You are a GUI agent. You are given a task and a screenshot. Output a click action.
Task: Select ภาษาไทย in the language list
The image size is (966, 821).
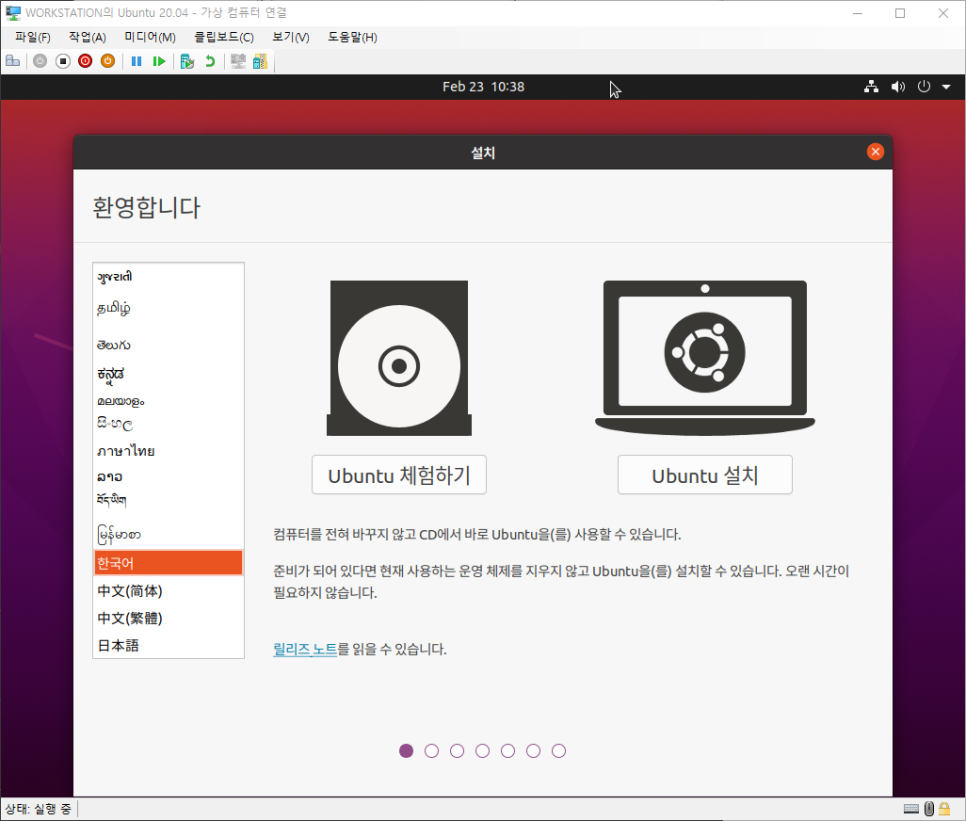168,451
